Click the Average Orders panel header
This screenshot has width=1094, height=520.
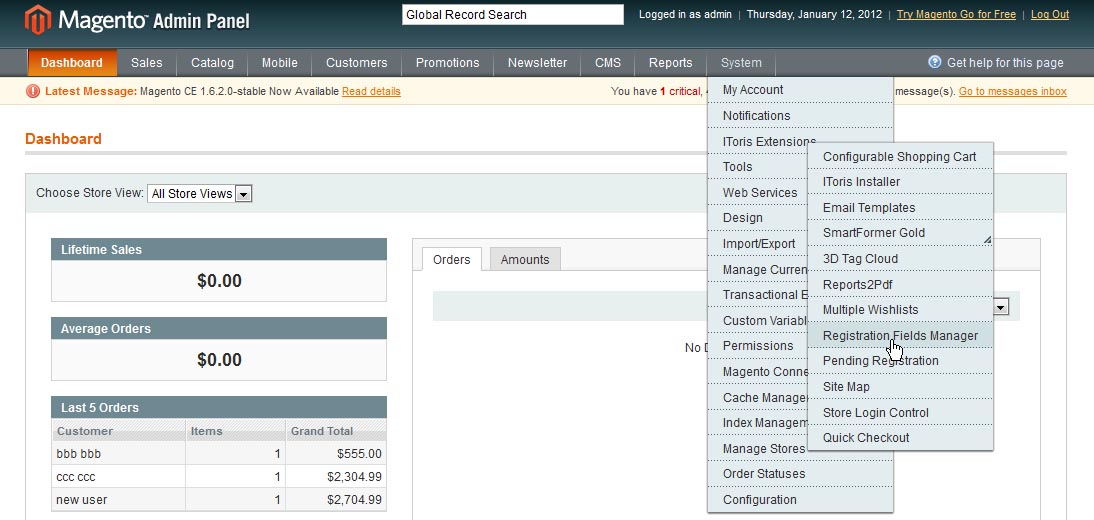219,328
